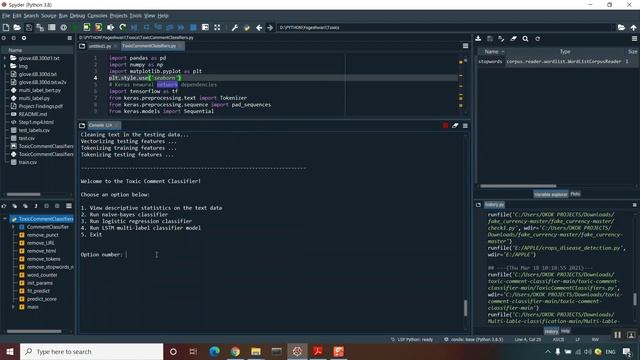Run the file with green play icon
640x360 pixels.
click(x=75, y=27)
